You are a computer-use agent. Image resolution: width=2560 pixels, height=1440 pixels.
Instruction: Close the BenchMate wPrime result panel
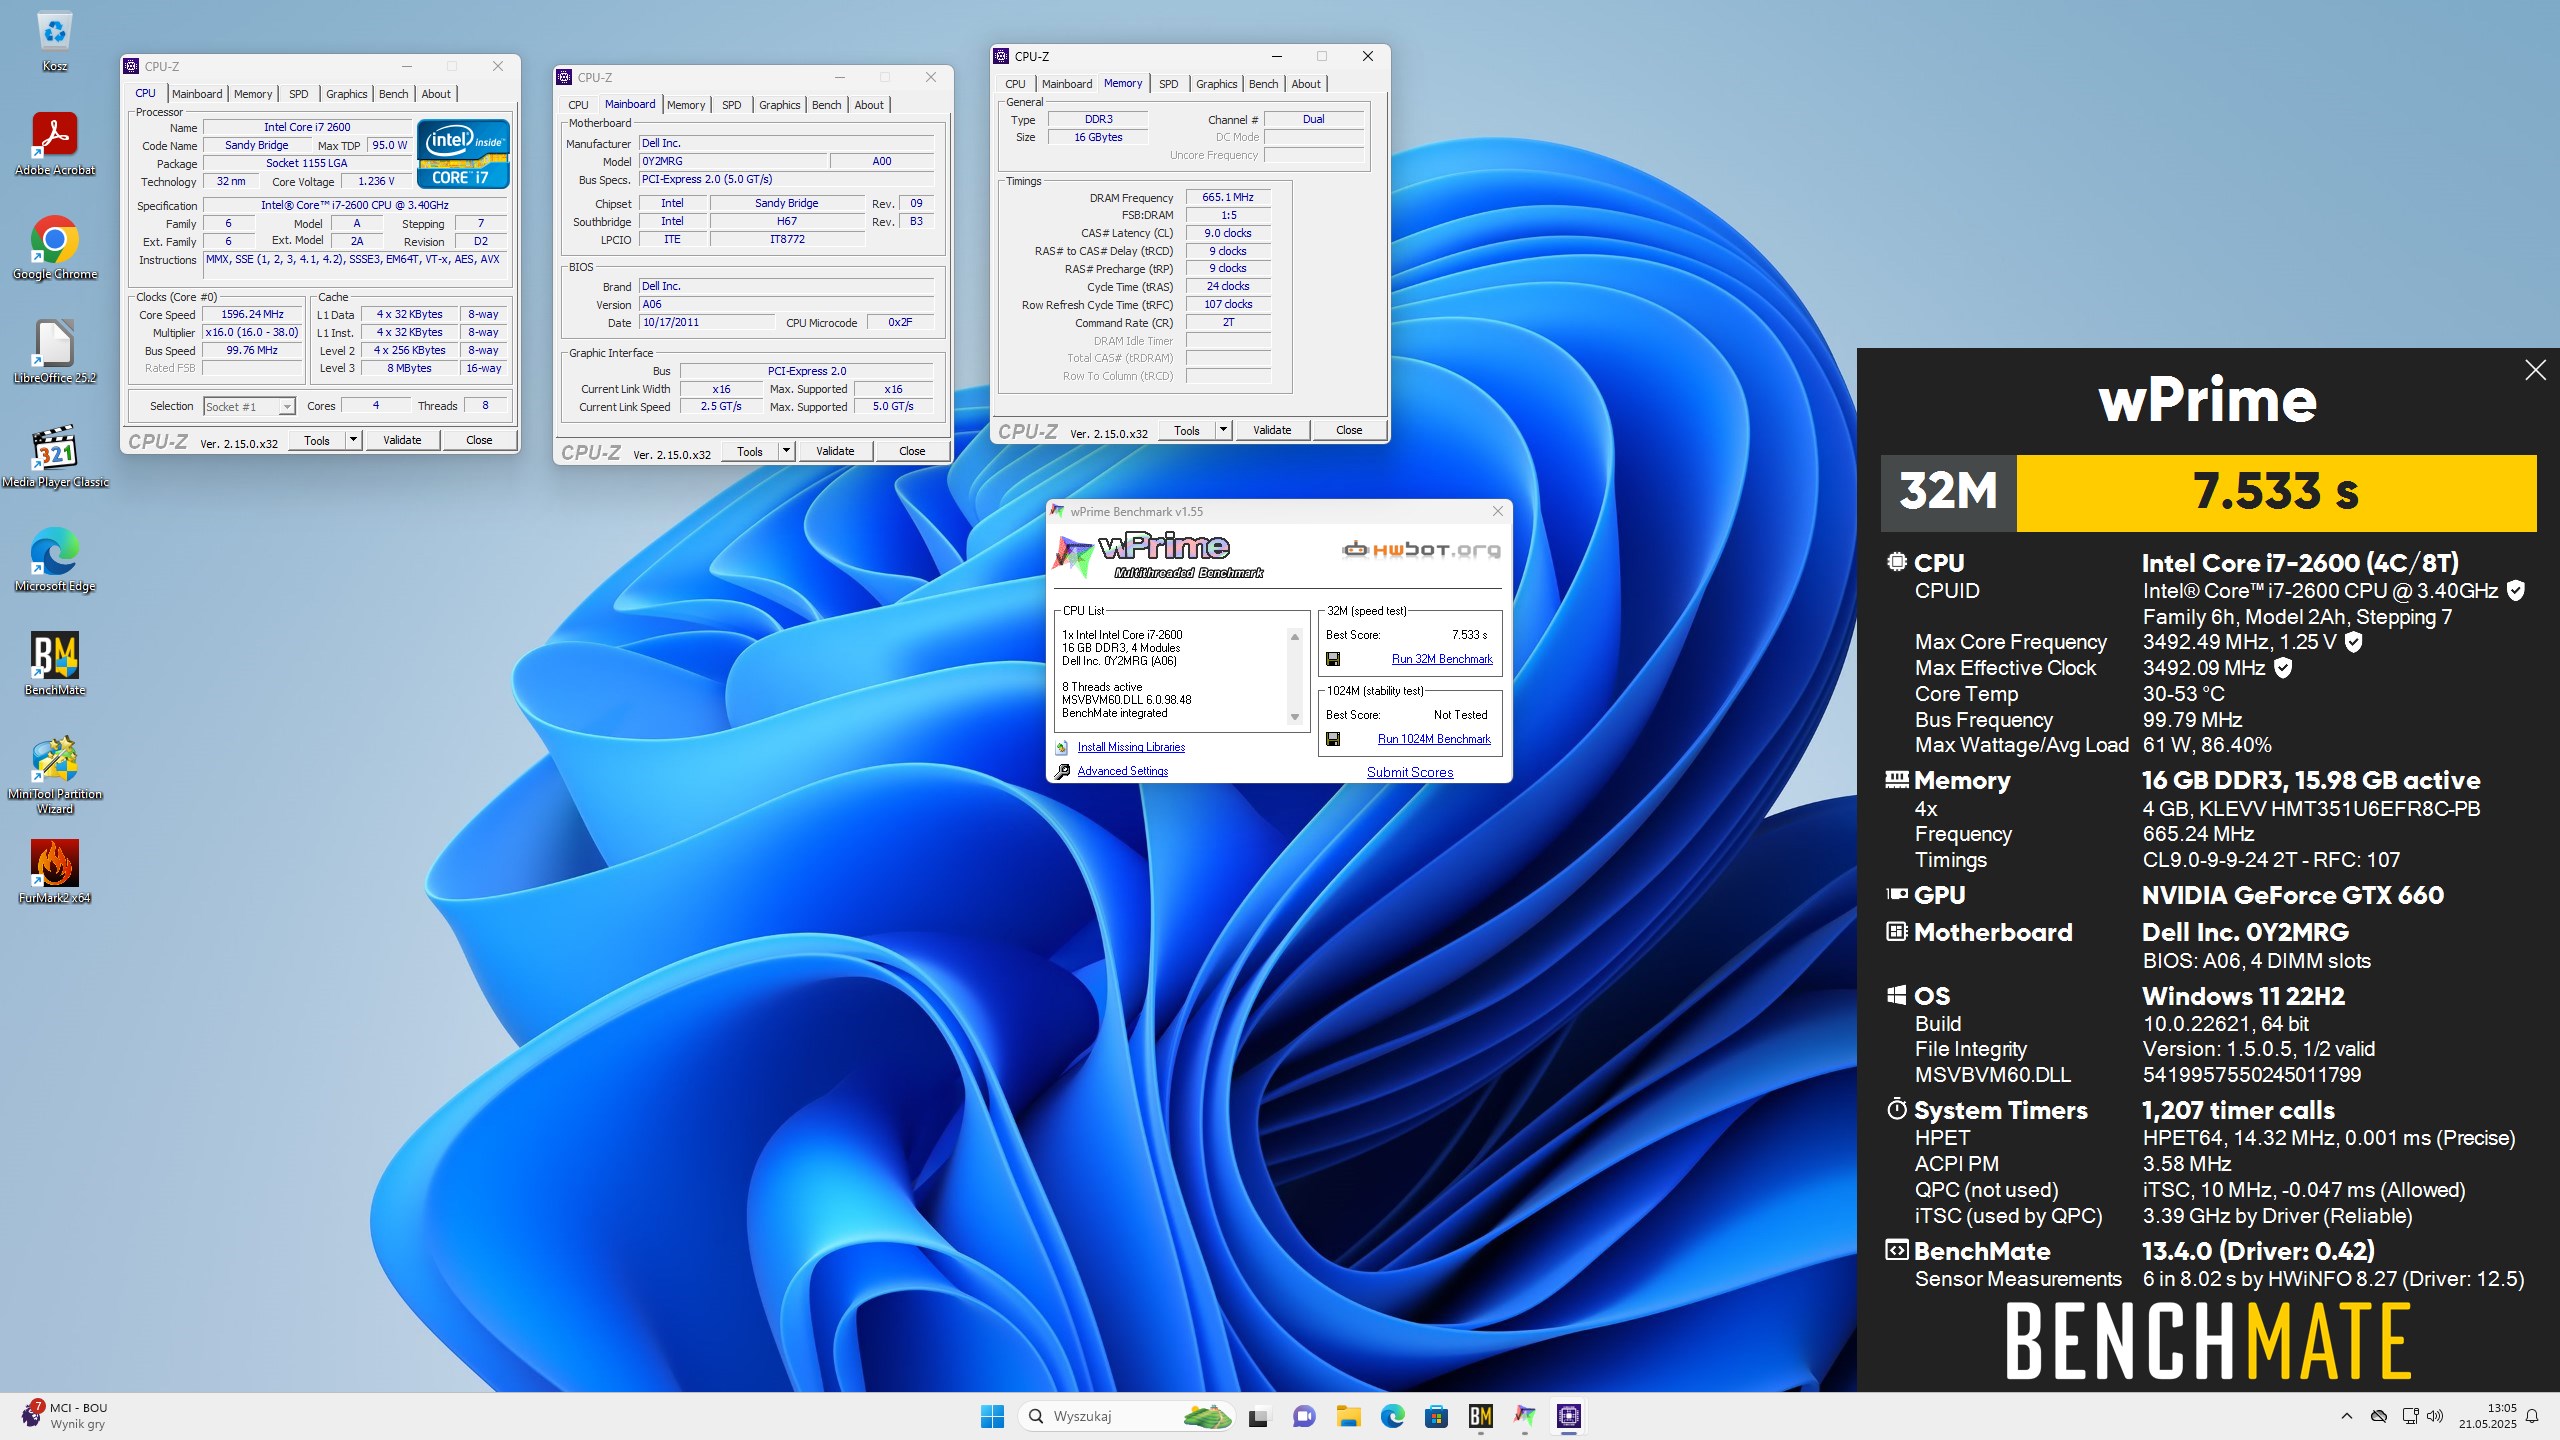pos(2535,370)
